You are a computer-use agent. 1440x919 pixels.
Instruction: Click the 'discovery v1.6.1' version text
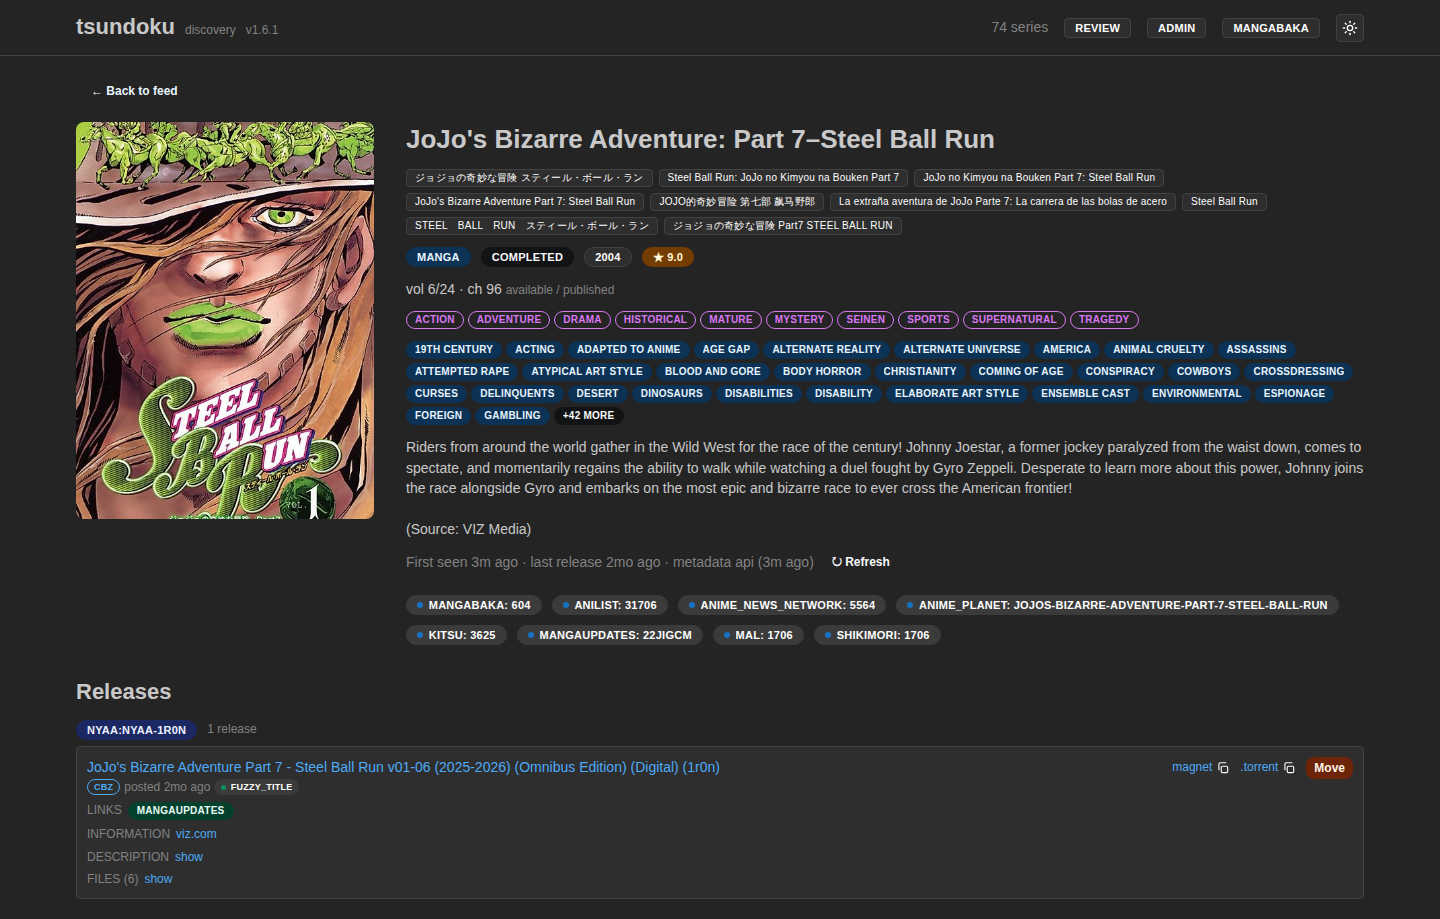(232, 30)
